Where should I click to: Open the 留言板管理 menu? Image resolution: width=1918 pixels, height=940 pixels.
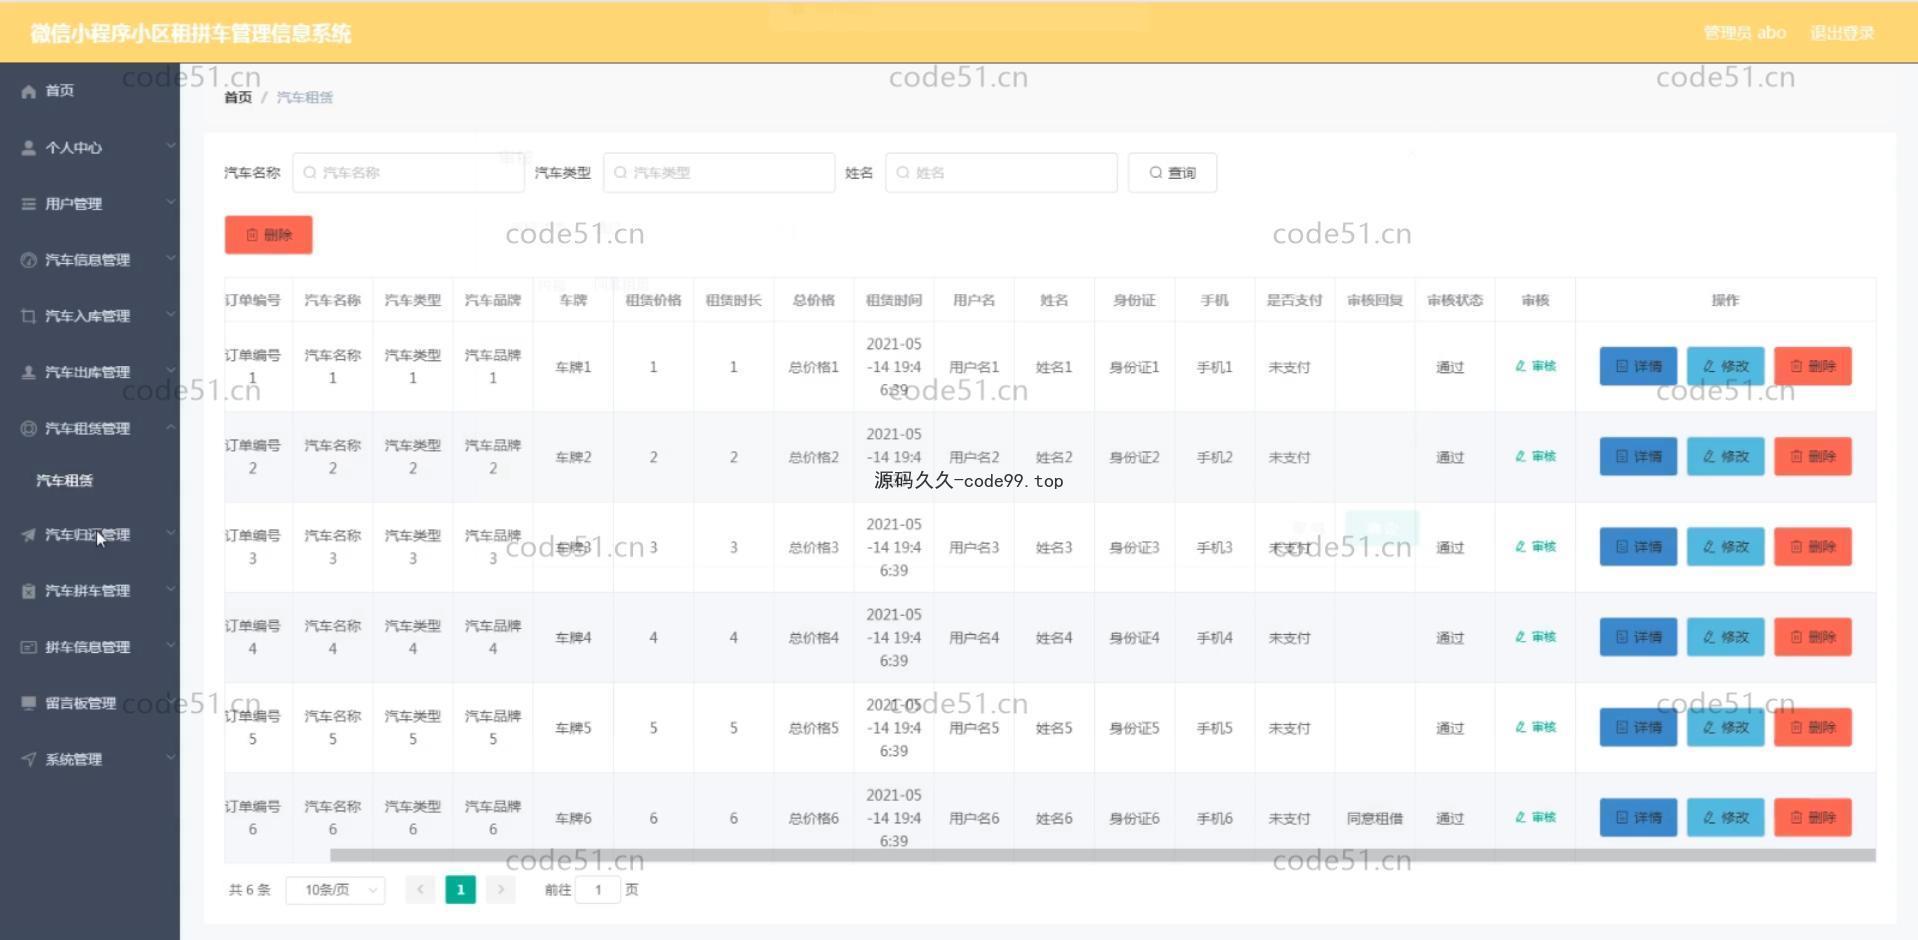90,703
